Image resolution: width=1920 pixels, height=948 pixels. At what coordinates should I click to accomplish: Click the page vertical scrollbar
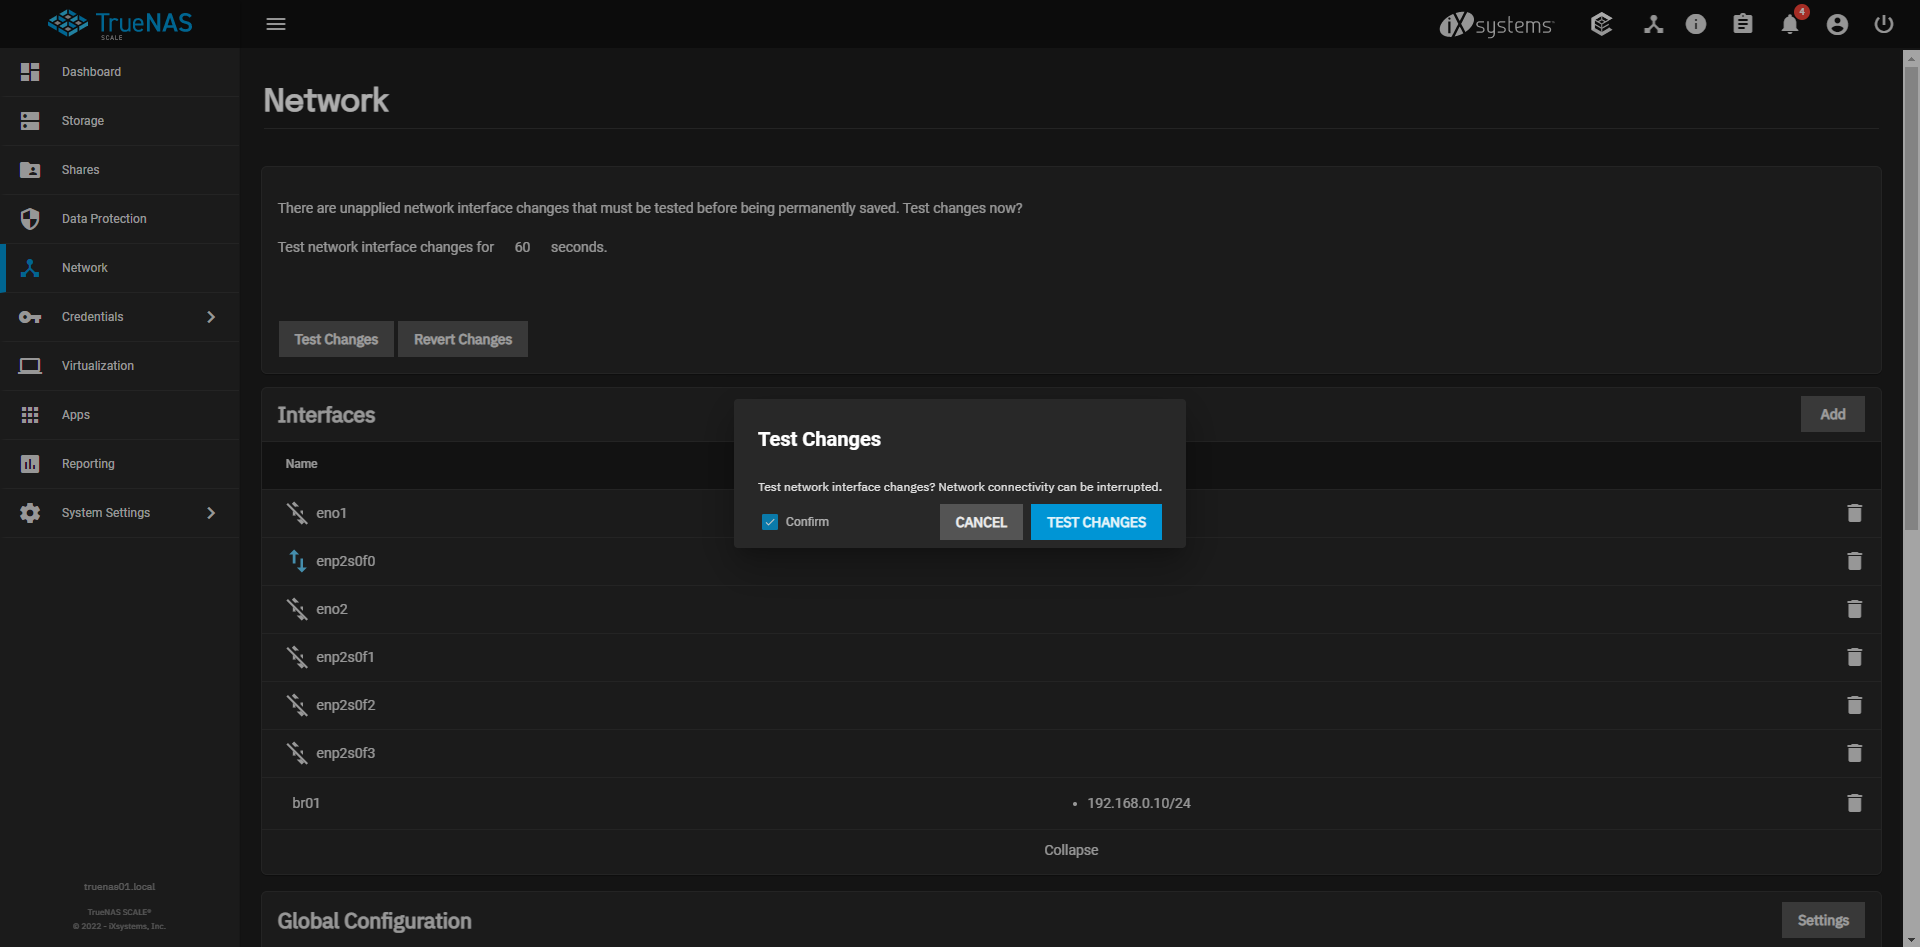coord(1911,300)
